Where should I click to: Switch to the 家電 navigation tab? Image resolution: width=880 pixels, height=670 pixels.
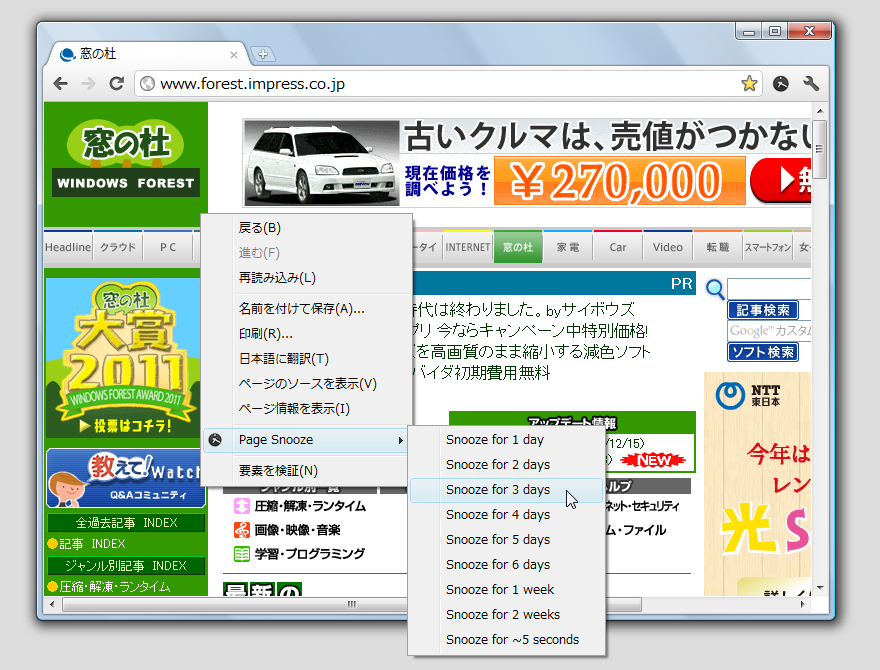pos(568,247)
